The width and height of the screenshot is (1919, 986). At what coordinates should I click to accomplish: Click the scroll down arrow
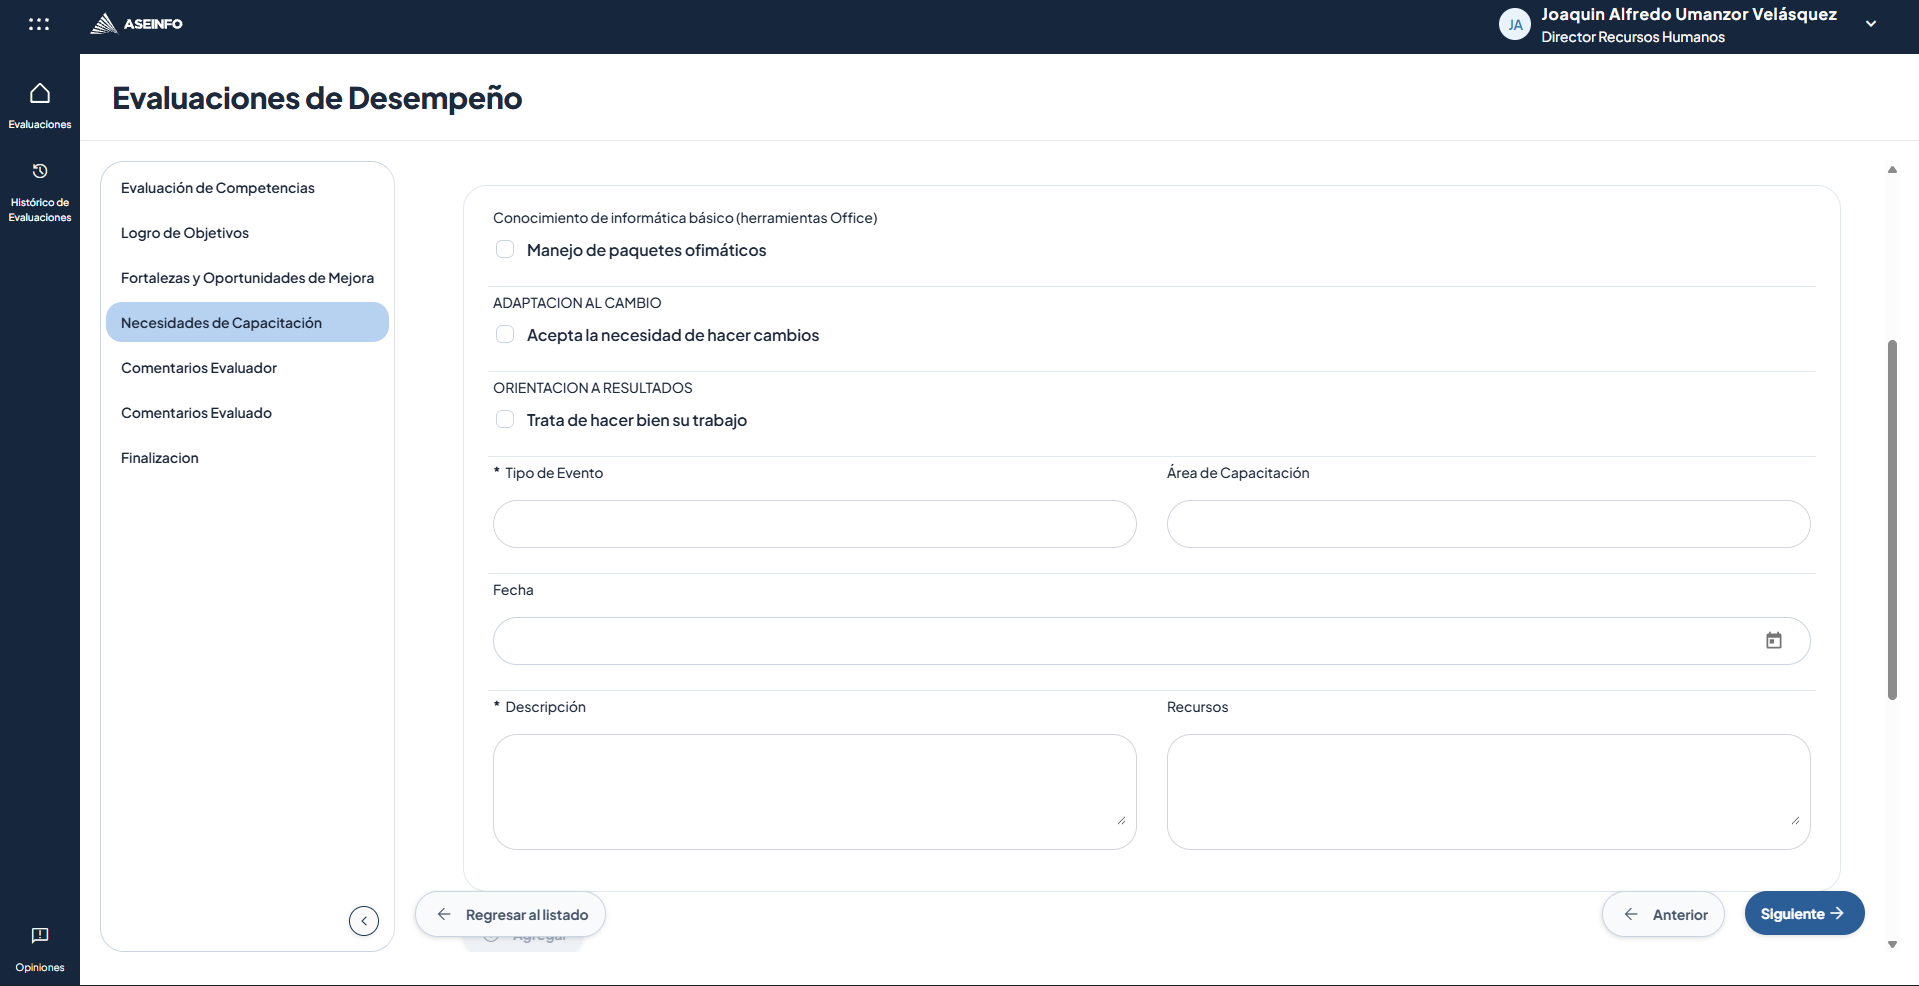click(1892, 944)
